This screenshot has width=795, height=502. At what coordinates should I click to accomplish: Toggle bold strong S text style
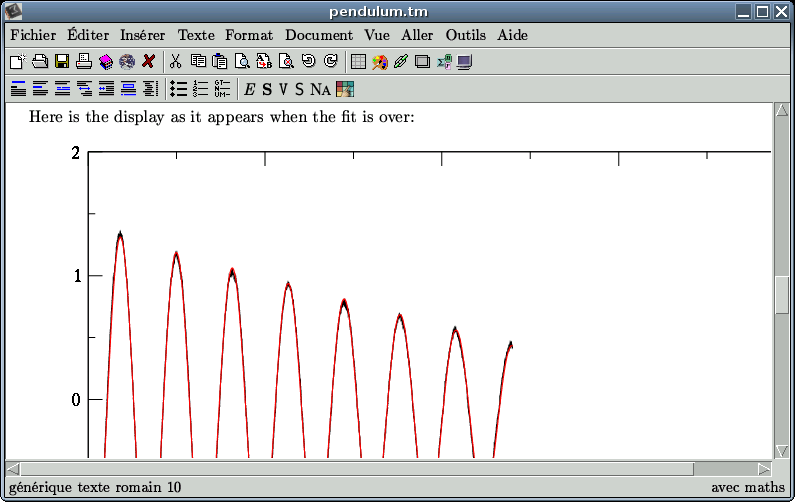point(267,89)
